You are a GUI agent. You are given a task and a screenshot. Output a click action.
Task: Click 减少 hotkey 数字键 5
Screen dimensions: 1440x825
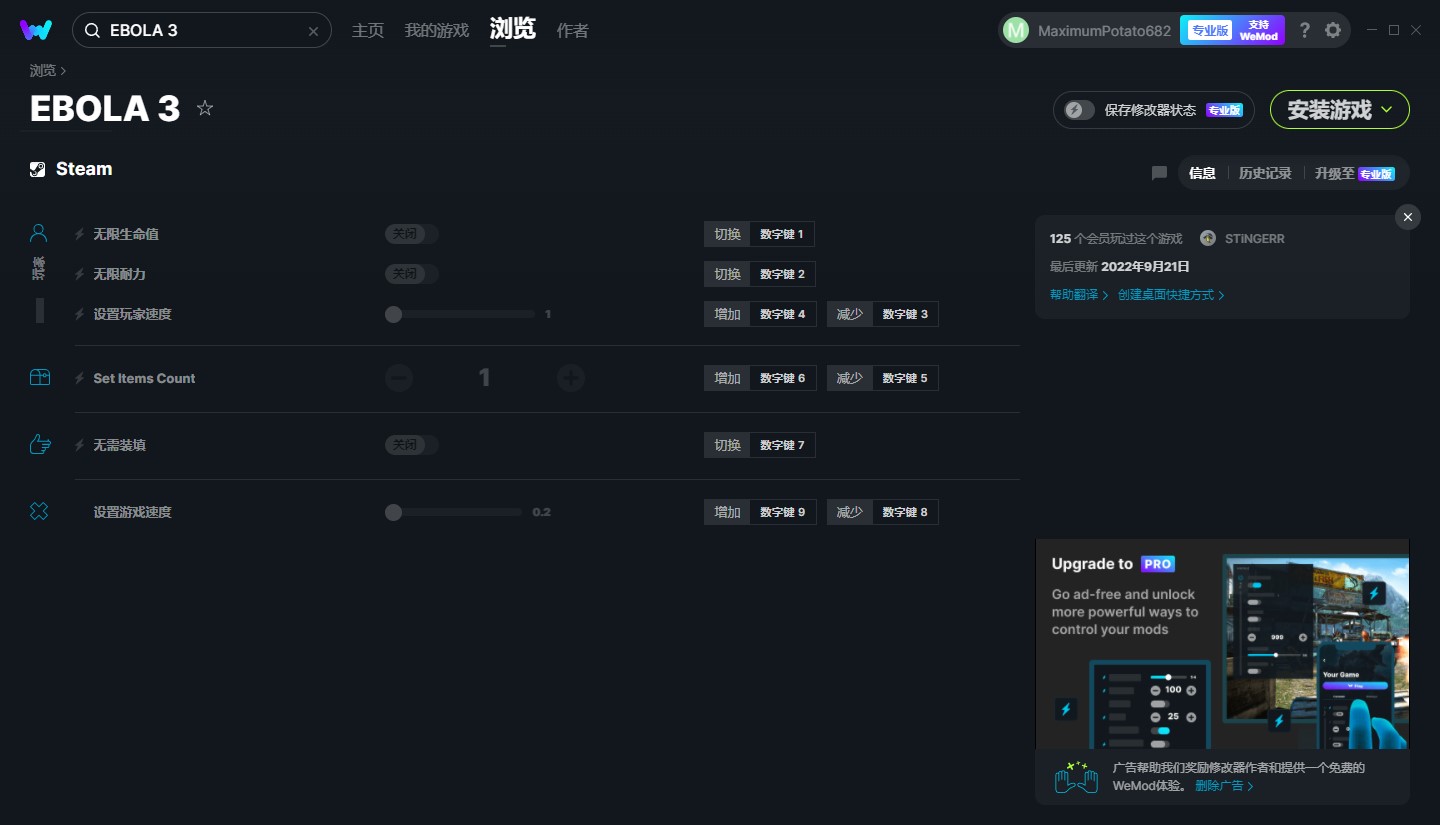(x=883, y=378)
